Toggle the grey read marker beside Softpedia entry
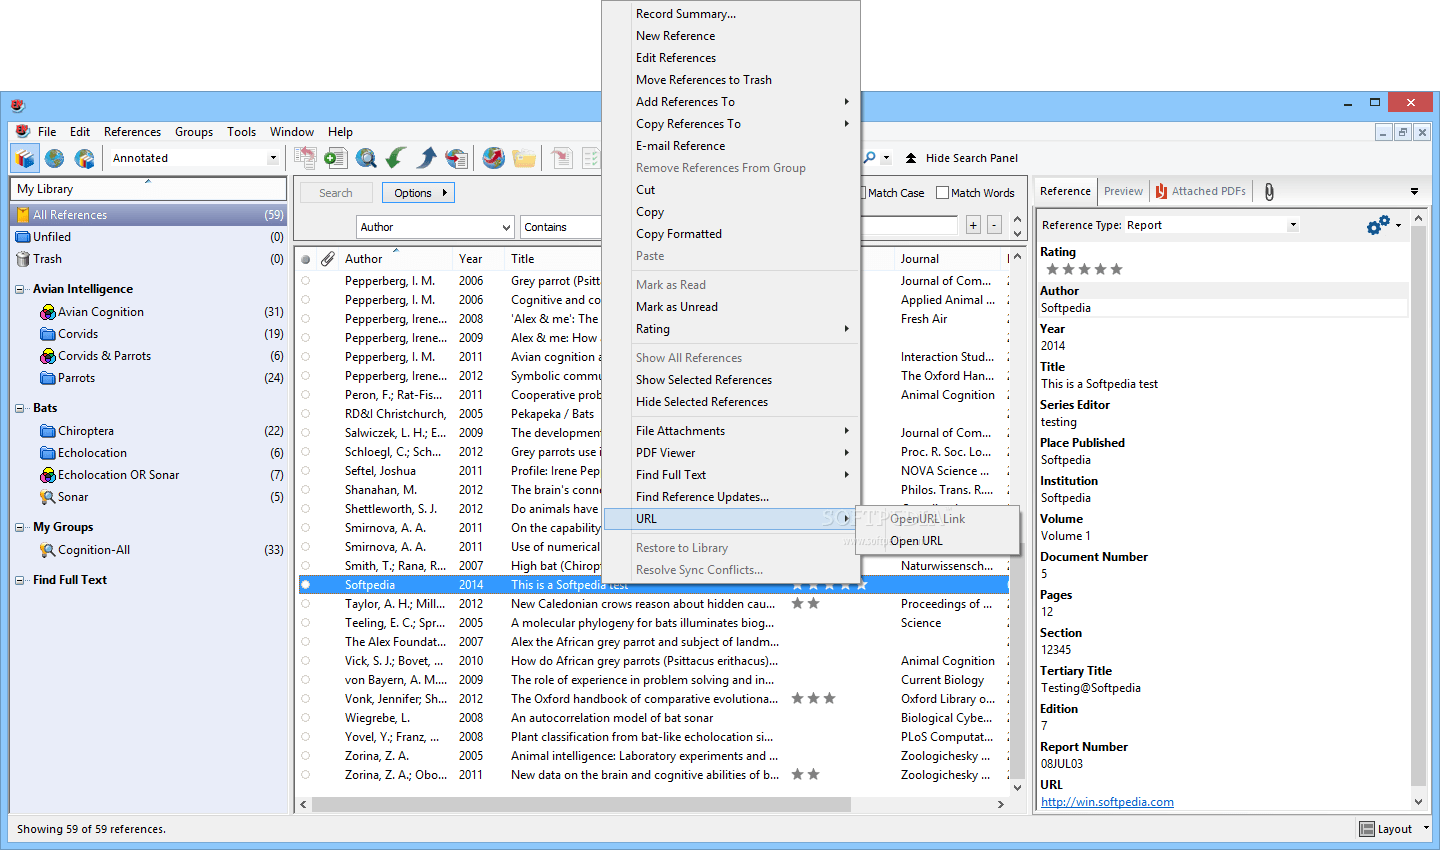This screenshot has height=850, width=1440. point(306,584)
